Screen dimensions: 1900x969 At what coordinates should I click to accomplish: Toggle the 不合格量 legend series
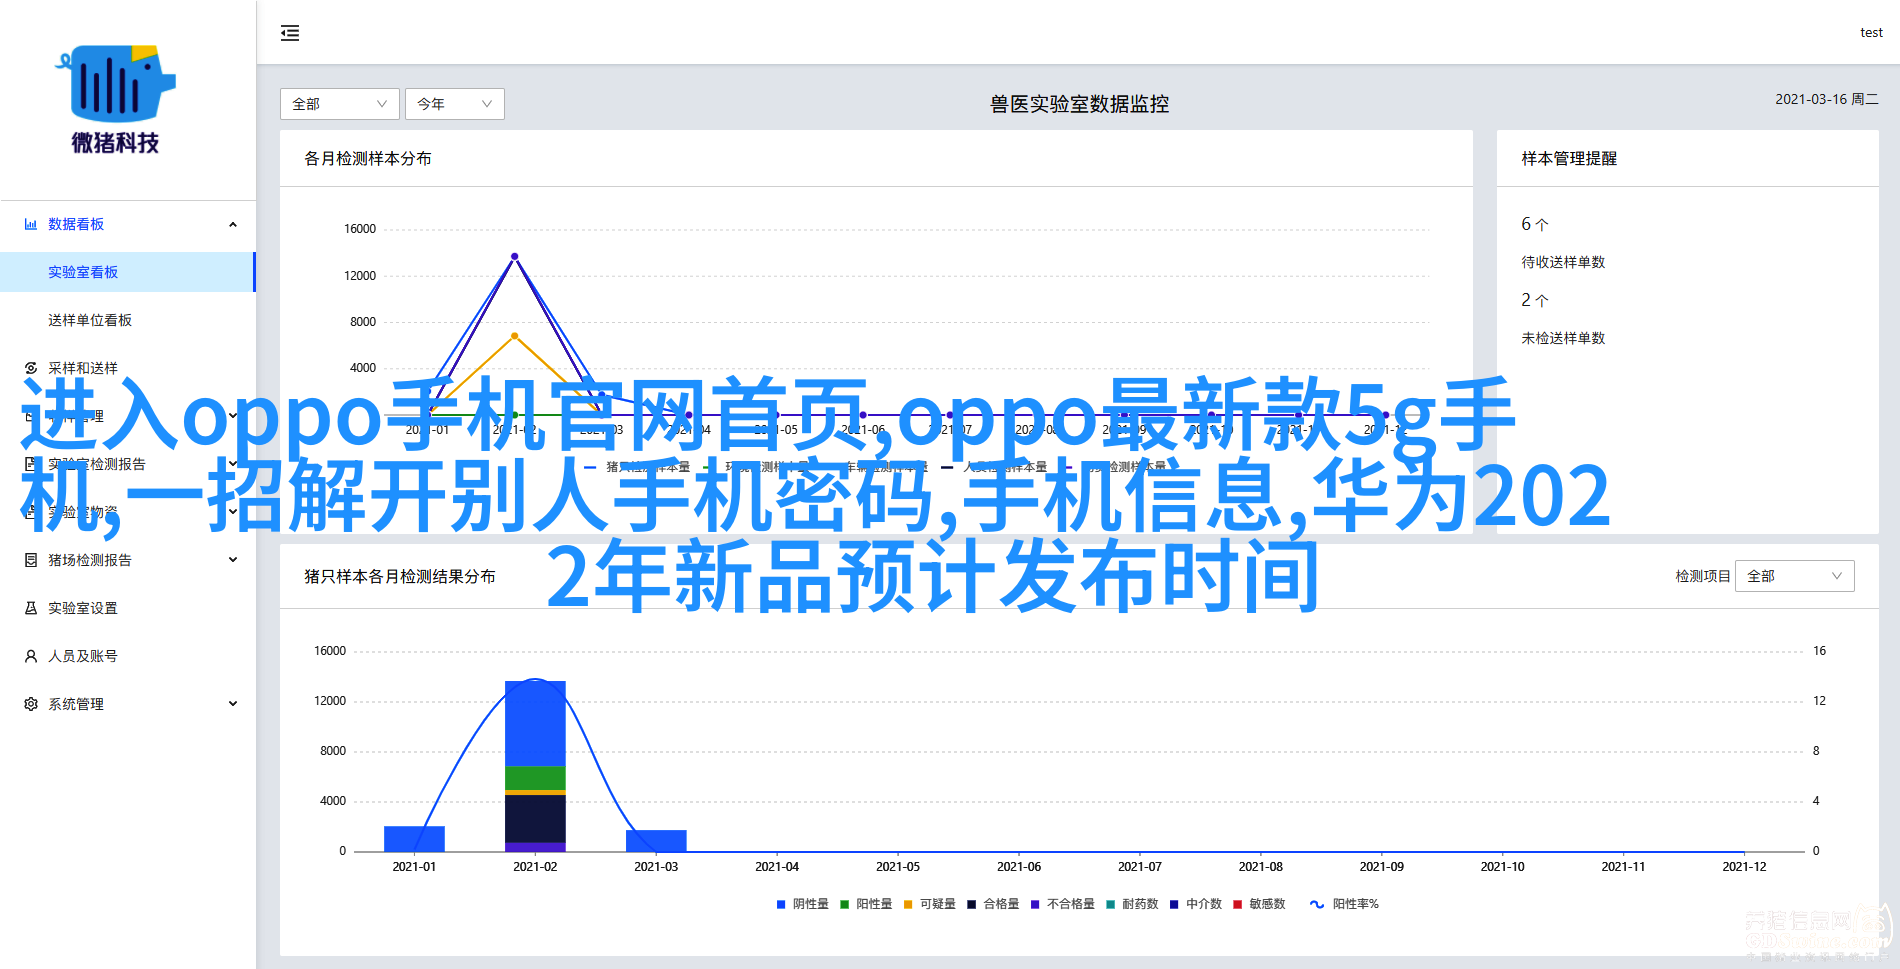click(x=1063, y=904)
